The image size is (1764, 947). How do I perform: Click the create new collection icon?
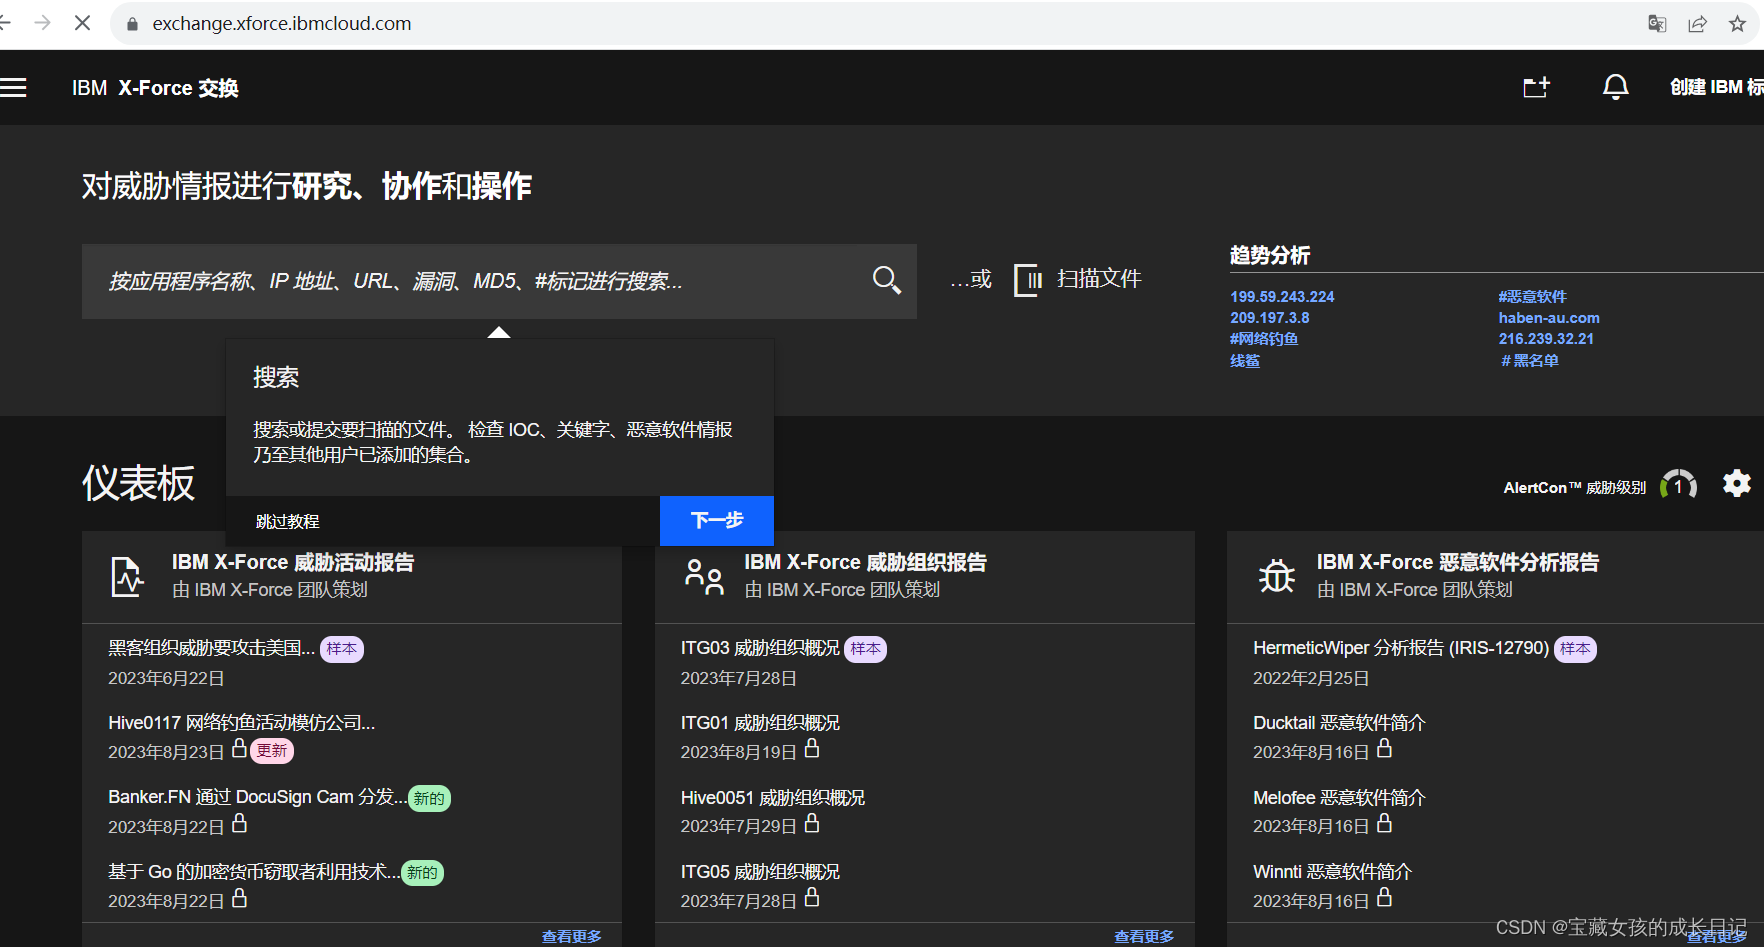click(x=1536, y=87)
